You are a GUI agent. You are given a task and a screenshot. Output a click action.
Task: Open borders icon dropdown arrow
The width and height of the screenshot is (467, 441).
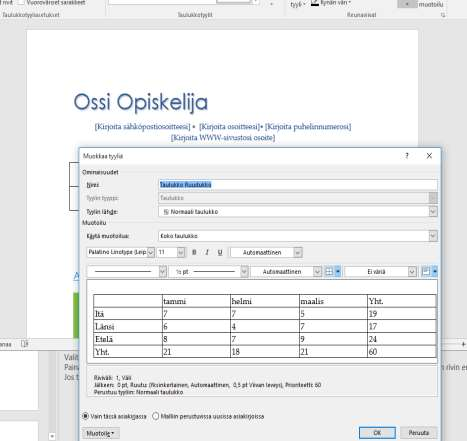coord(338,272)
